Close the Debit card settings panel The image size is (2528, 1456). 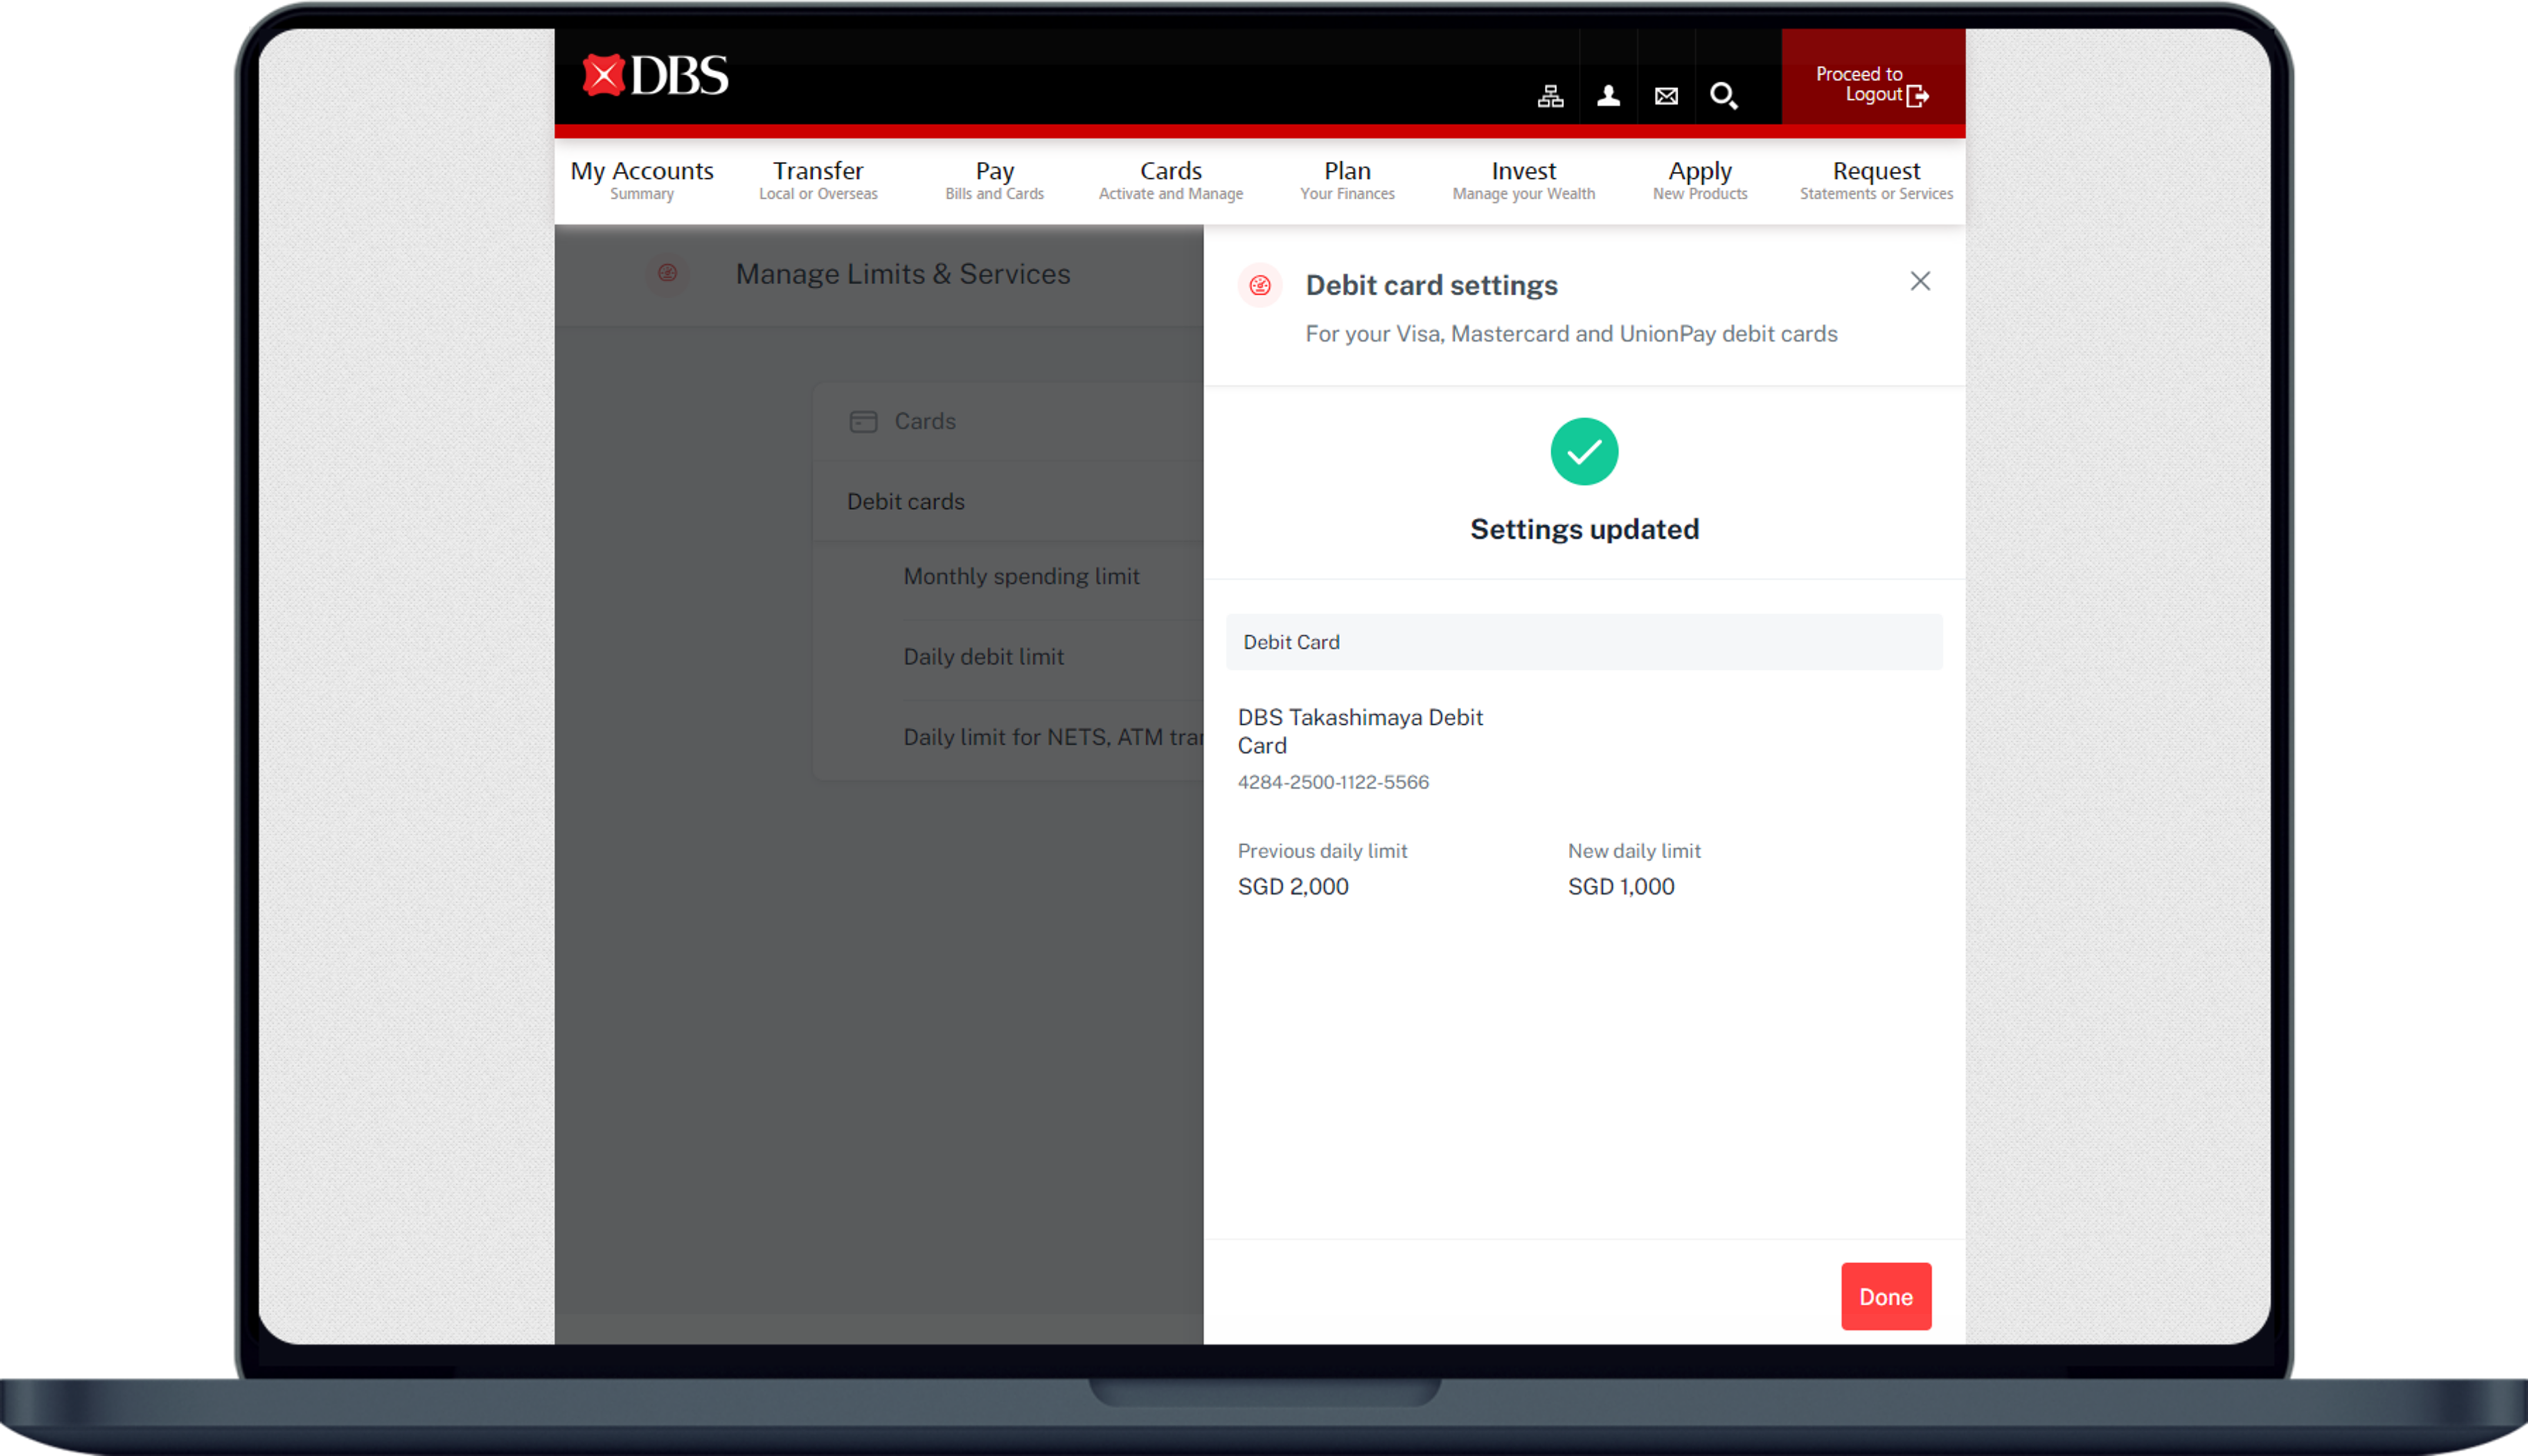pyautogui.click(x=1919, y=281)
